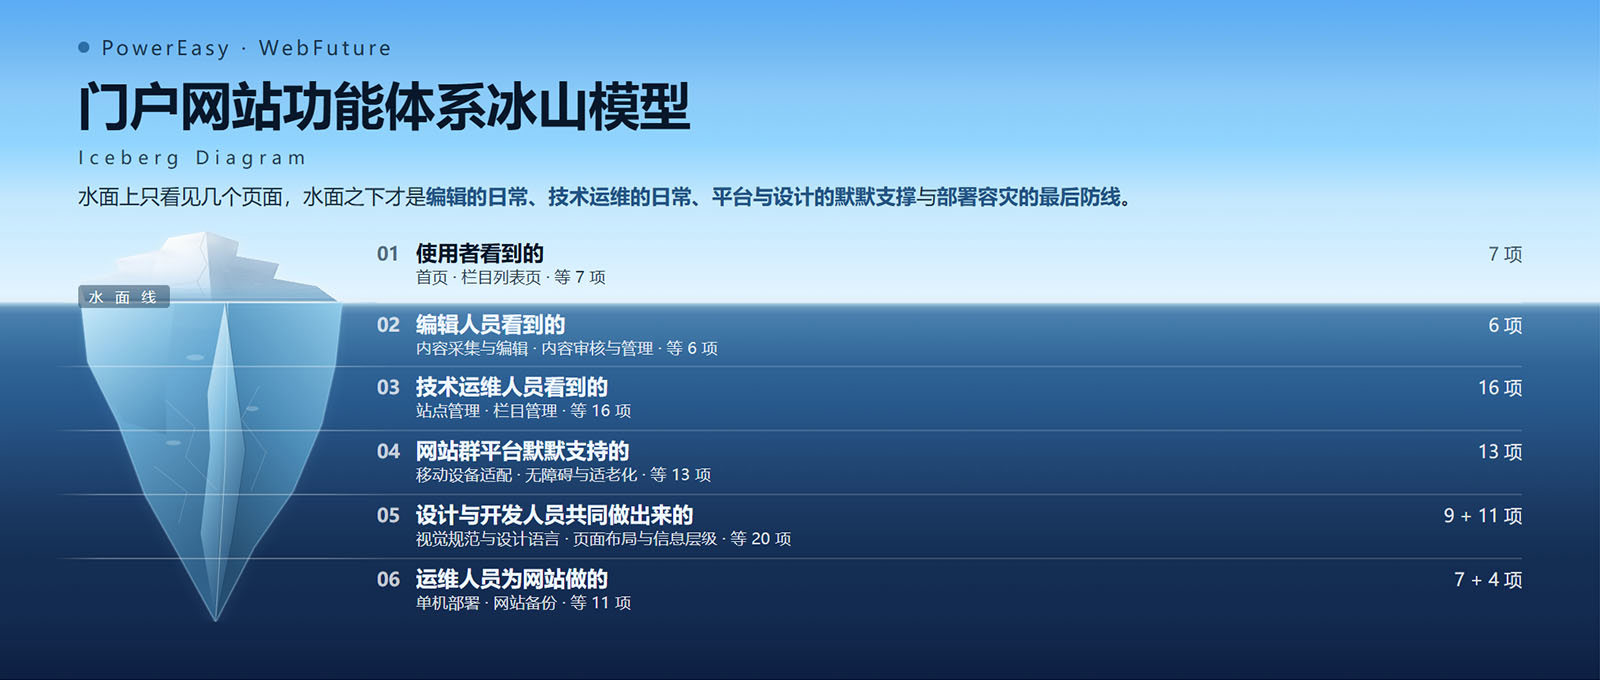This screenshot has width=1600, height=680.
Task: Click subtitle 站点管理 · 栏目管理 · 等 16 项
Action: click(524, 411)
